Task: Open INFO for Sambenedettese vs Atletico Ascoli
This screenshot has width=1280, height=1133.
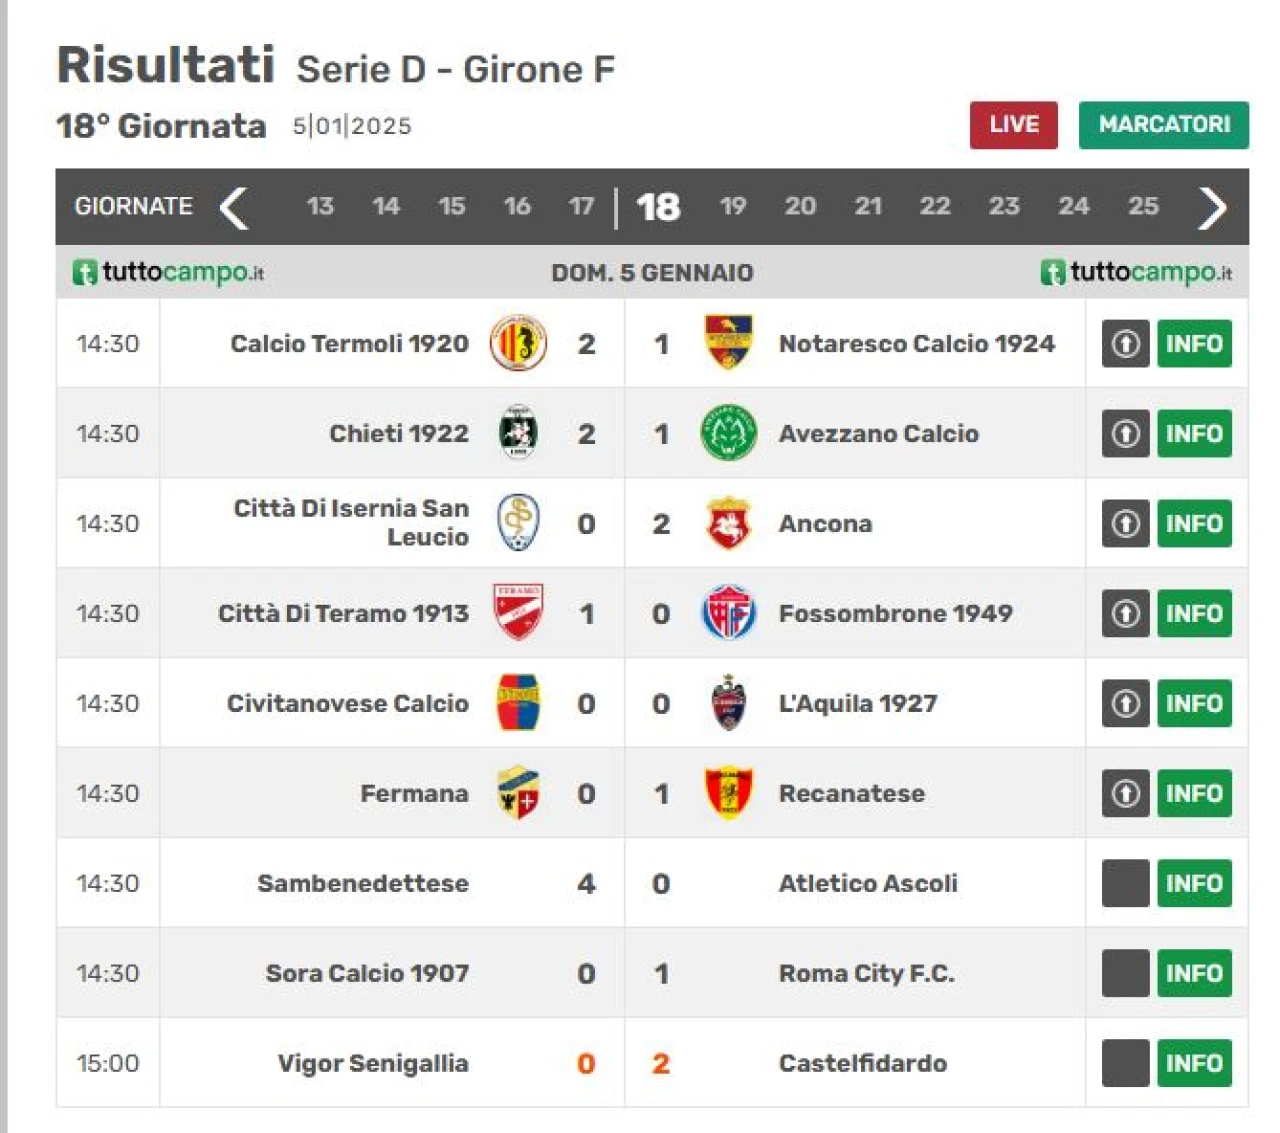Action: tap(1194, 883)
